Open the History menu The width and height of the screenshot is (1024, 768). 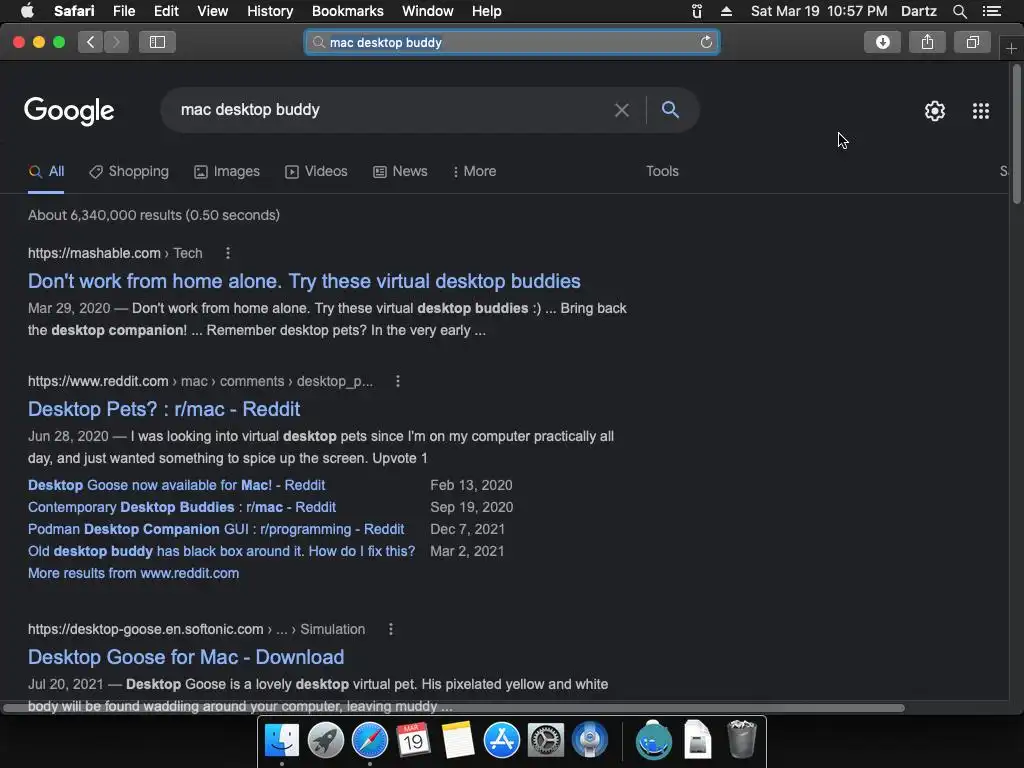pos(270,11)
